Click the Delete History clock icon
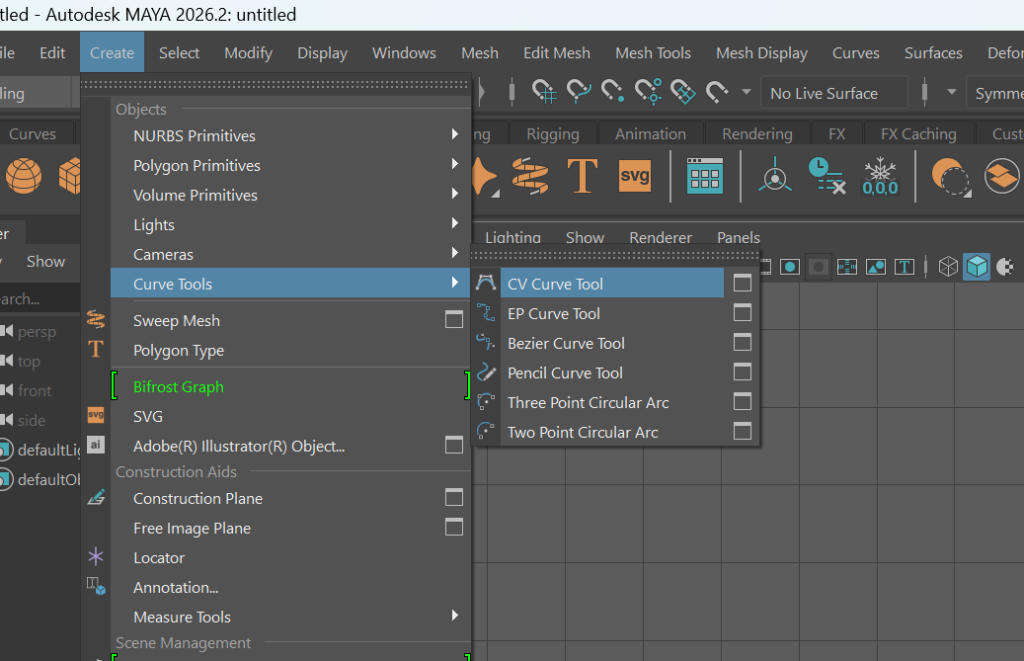The width and height of the screenshot is (1024, 661). [826, 177]
